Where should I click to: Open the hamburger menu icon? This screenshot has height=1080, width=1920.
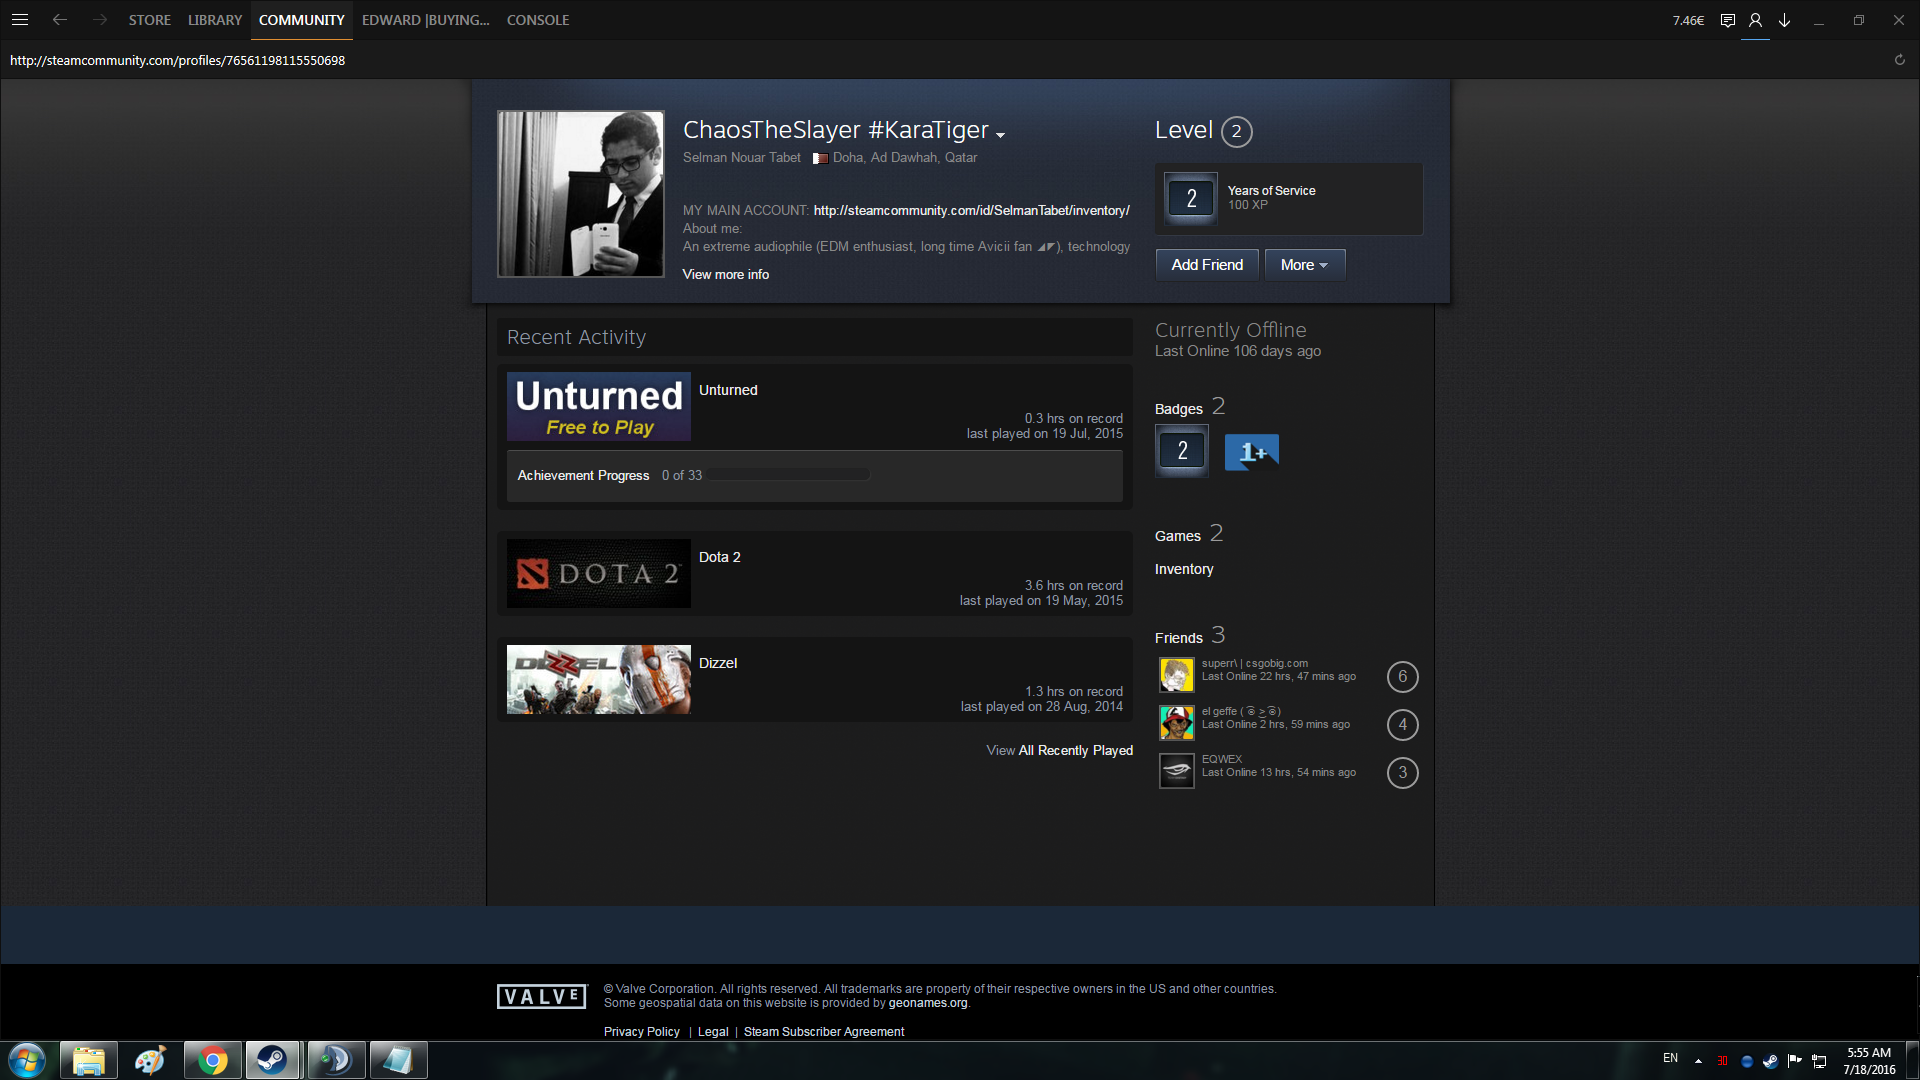(20, 20)
